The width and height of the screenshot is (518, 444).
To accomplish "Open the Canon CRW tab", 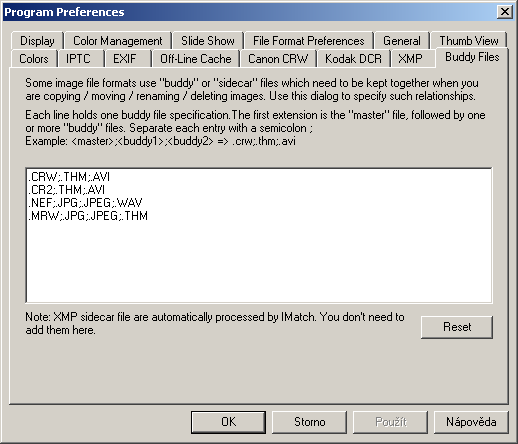I will [x=278, y=59].
